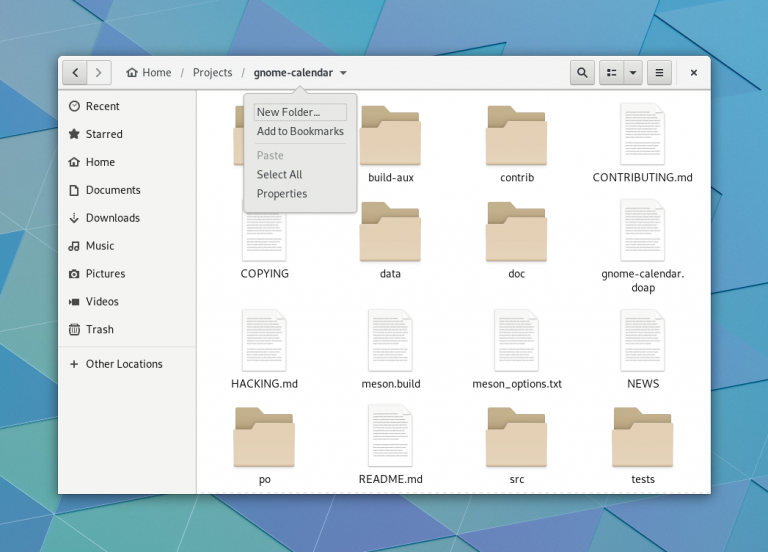Open Trash in the sidebar
This screenshot has width=768, height=552.
[127, 330]
